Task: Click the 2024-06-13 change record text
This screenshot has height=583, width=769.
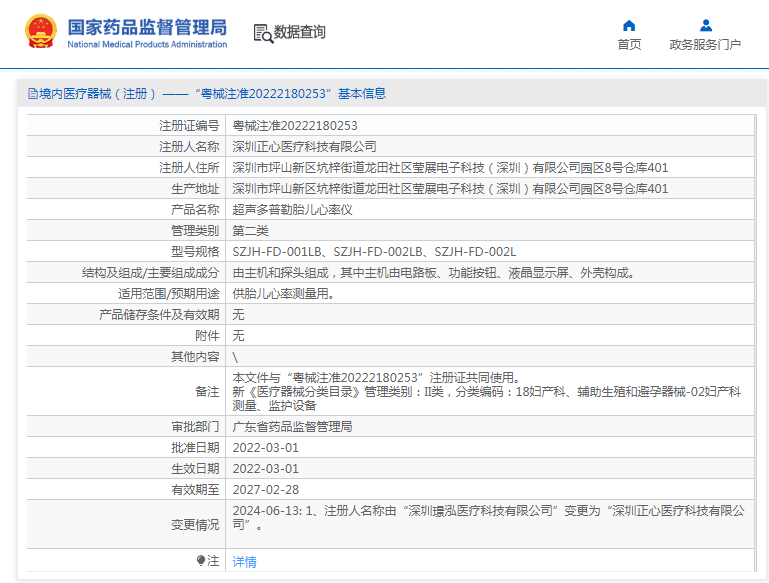Action: pyautogui.click(x=488, y=518)
